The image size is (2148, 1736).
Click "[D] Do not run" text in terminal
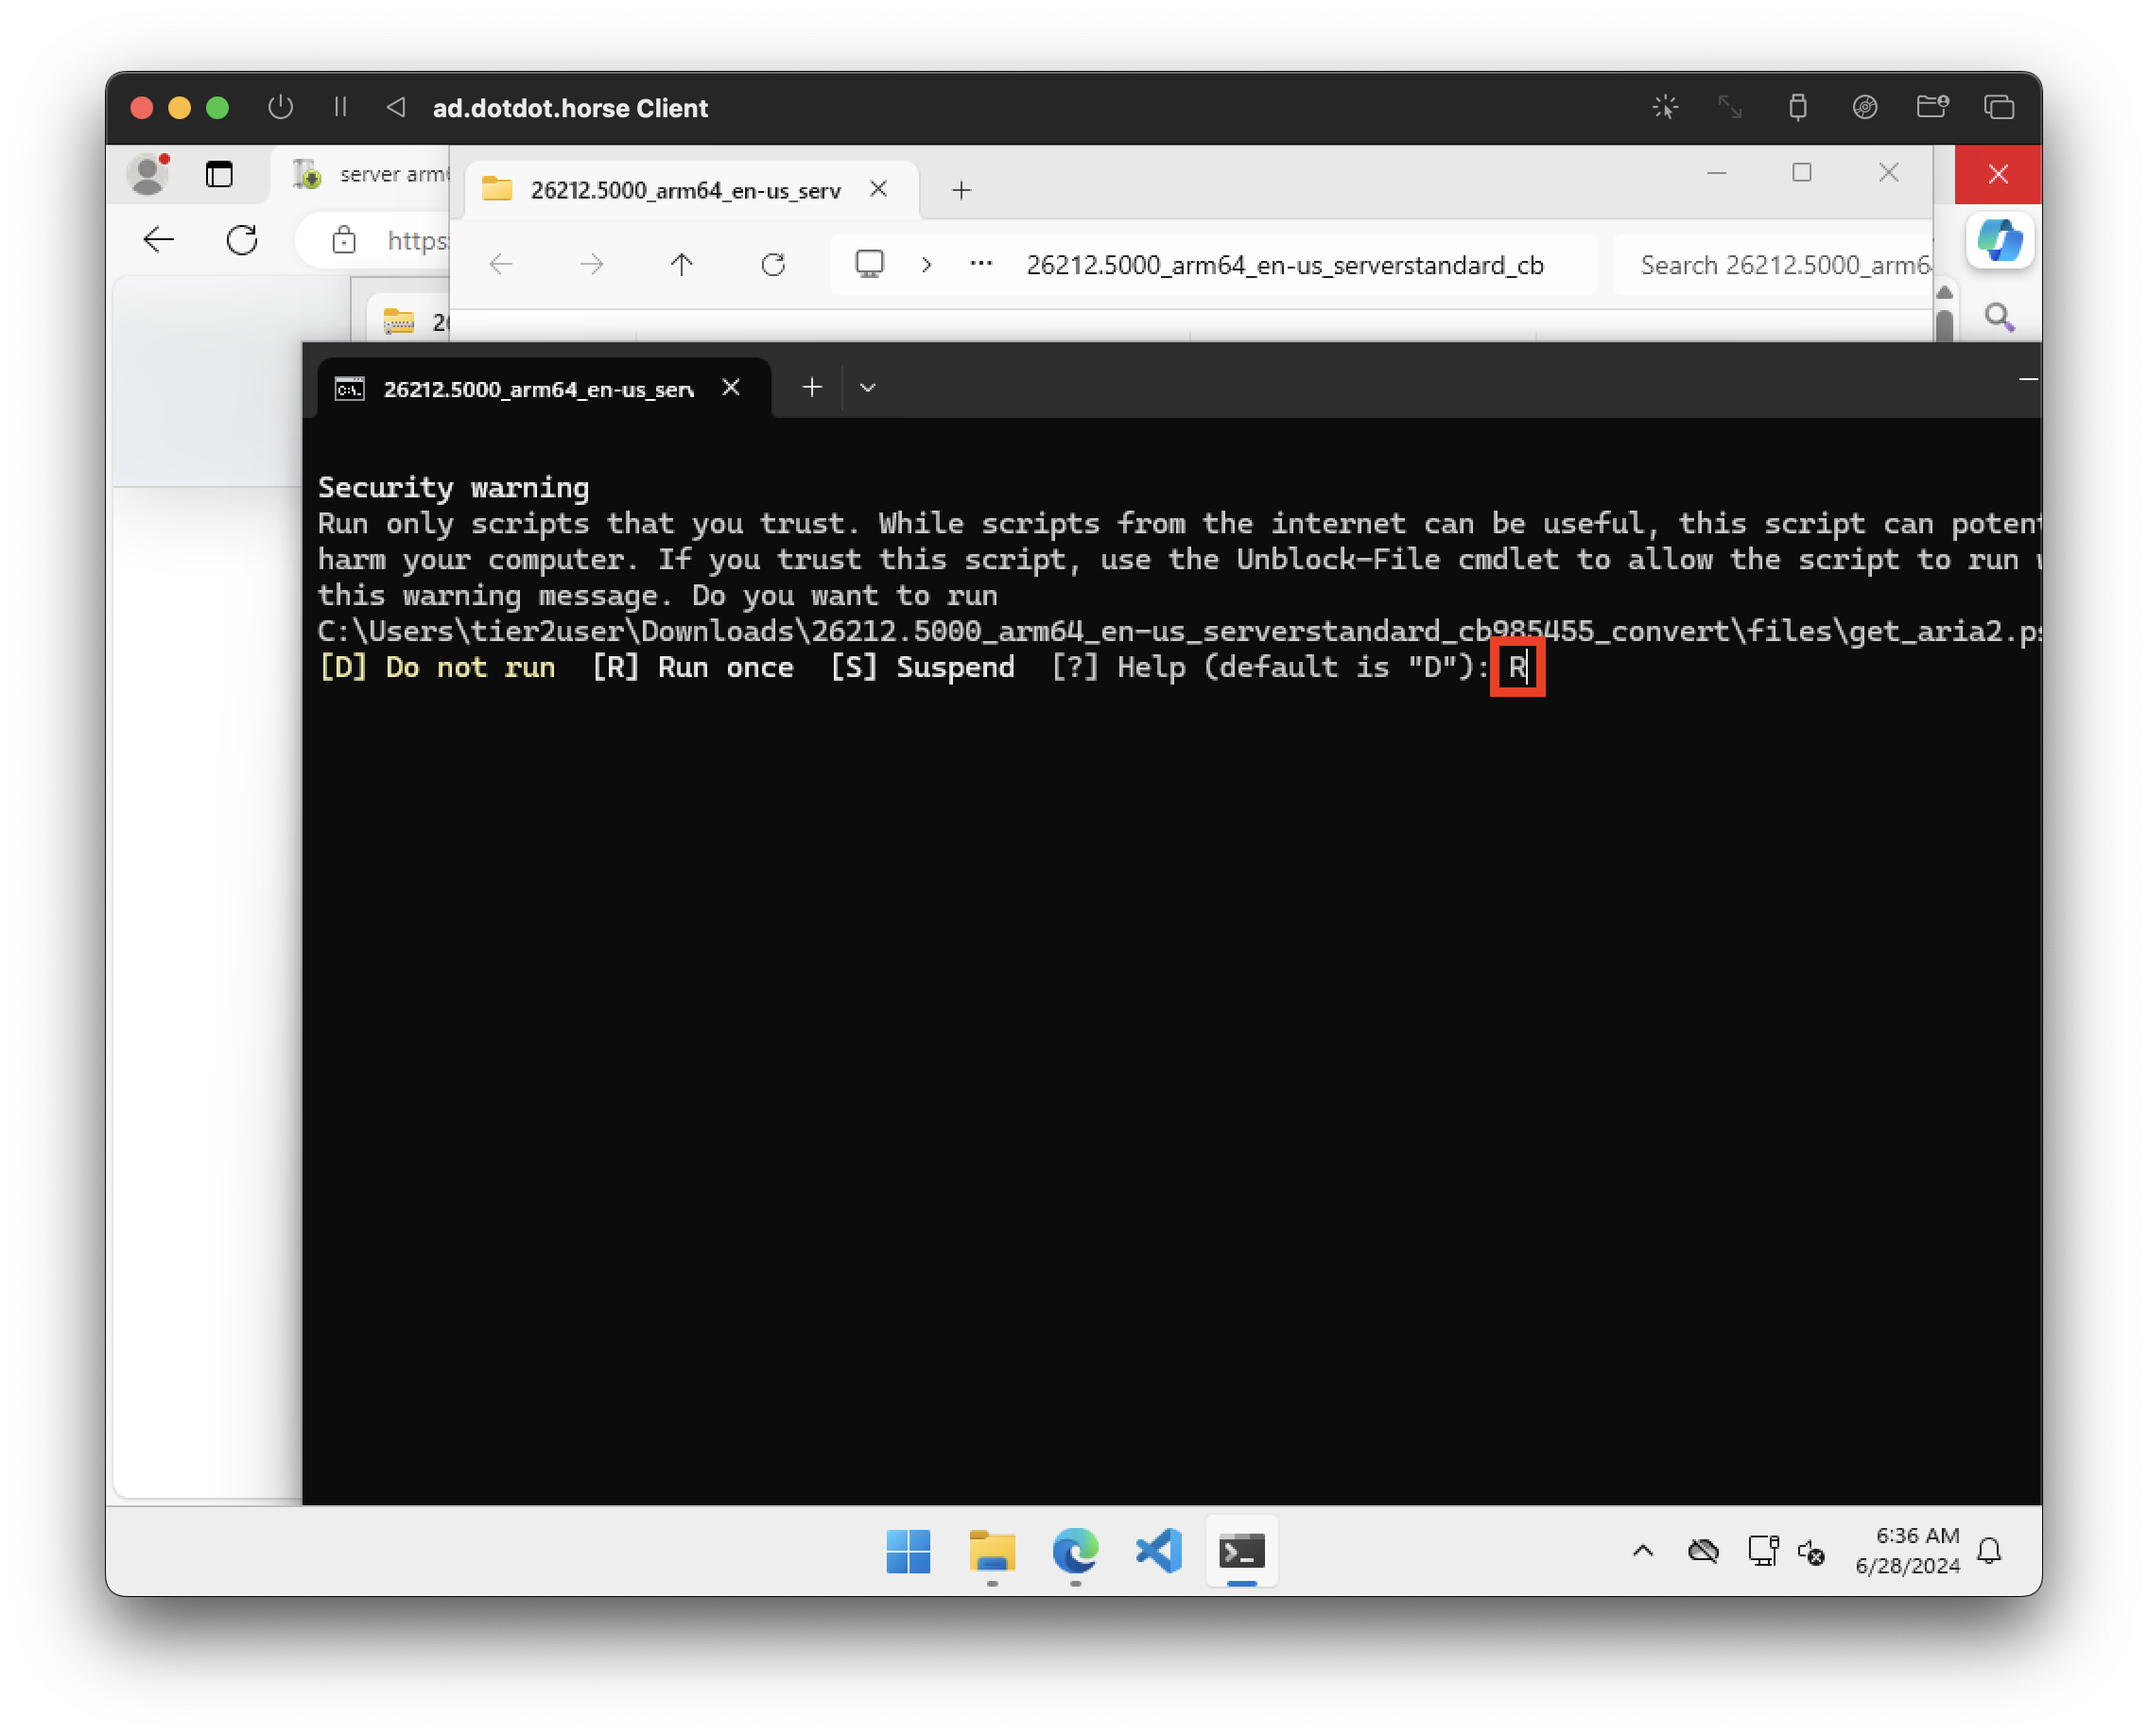(437, 668)
